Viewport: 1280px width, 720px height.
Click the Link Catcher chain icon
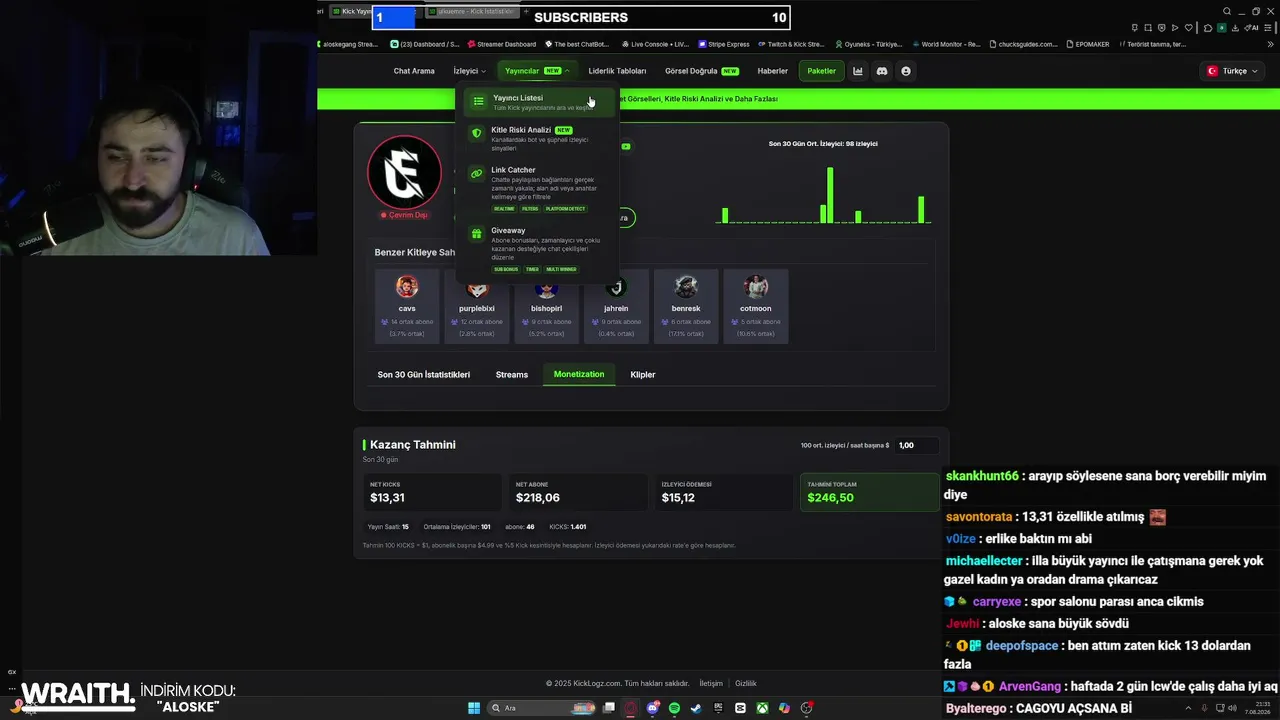point(477,173)
